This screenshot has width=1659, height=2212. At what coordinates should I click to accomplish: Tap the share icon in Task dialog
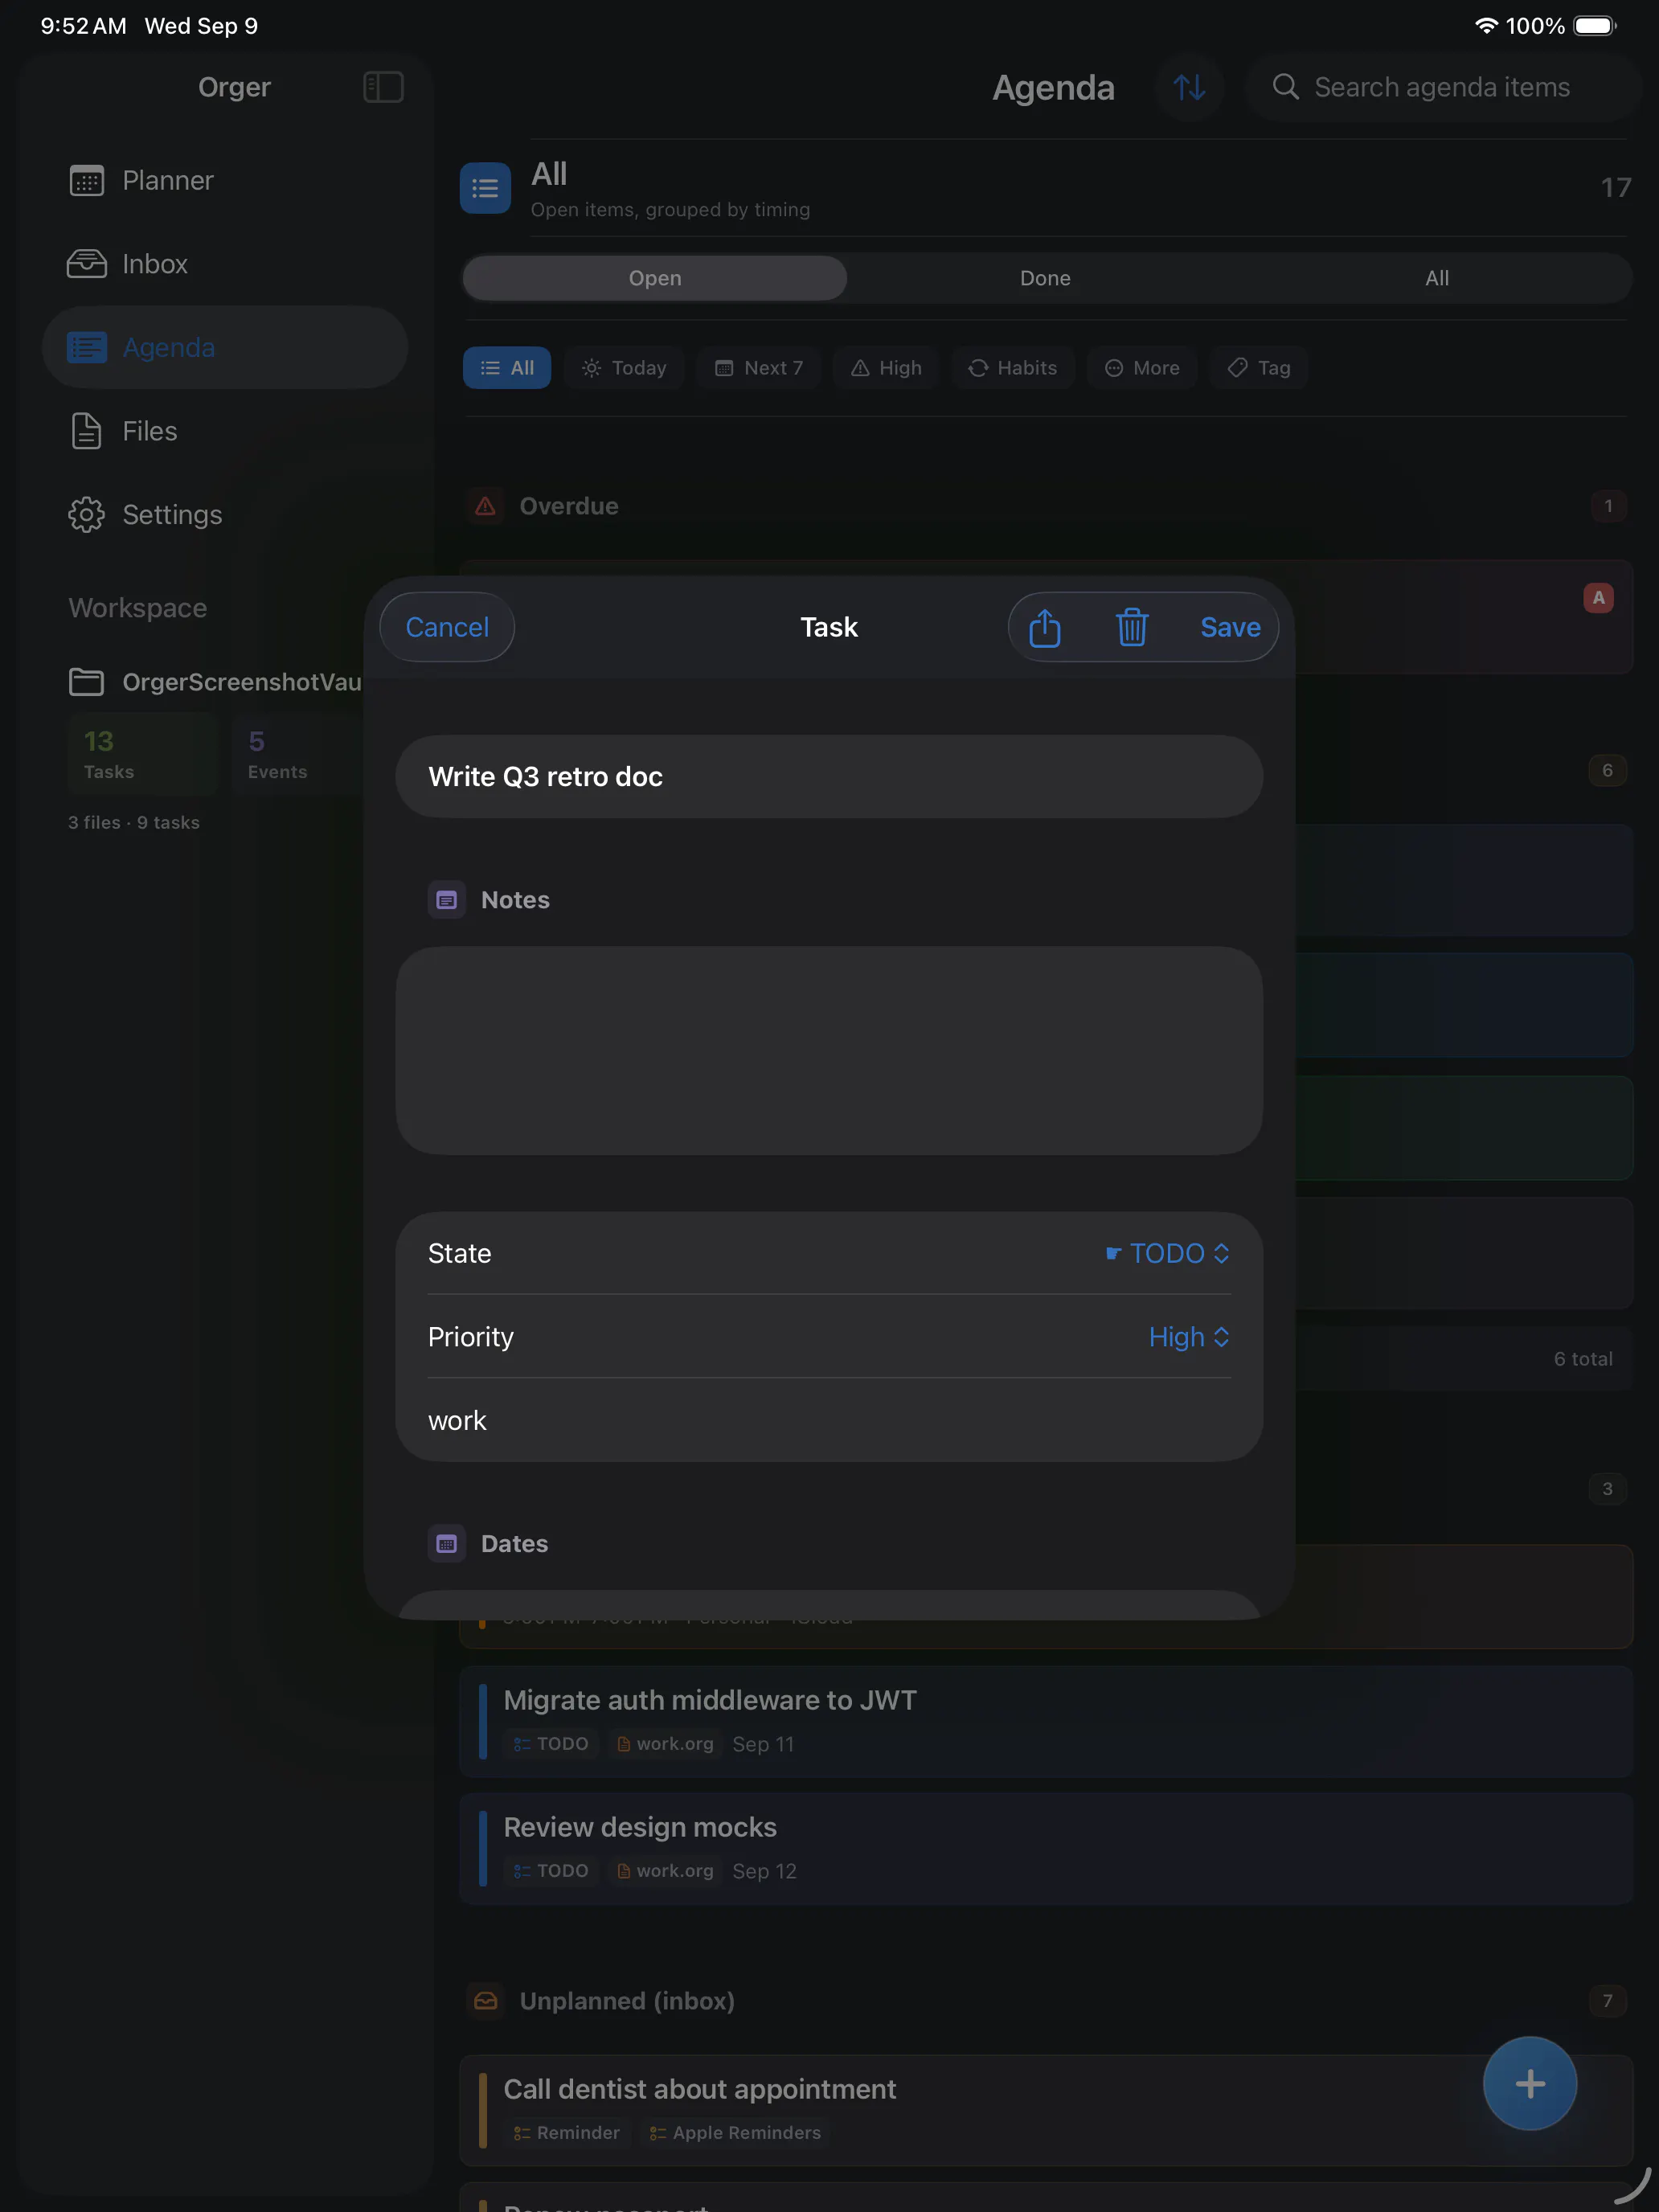[1044, 627]
